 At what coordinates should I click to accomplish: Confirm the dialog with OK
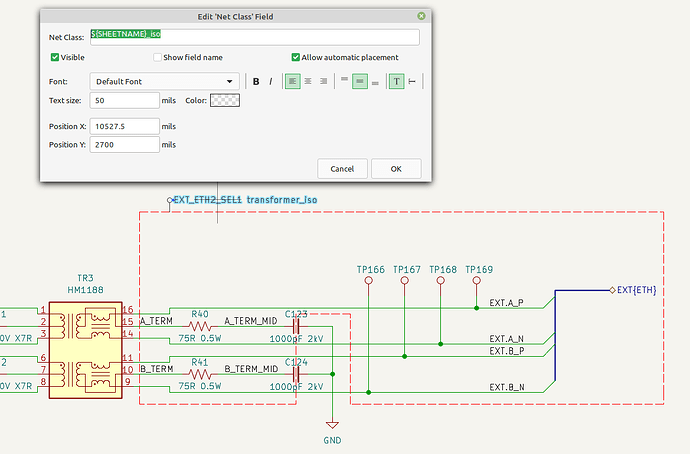(x=396, y=168)
